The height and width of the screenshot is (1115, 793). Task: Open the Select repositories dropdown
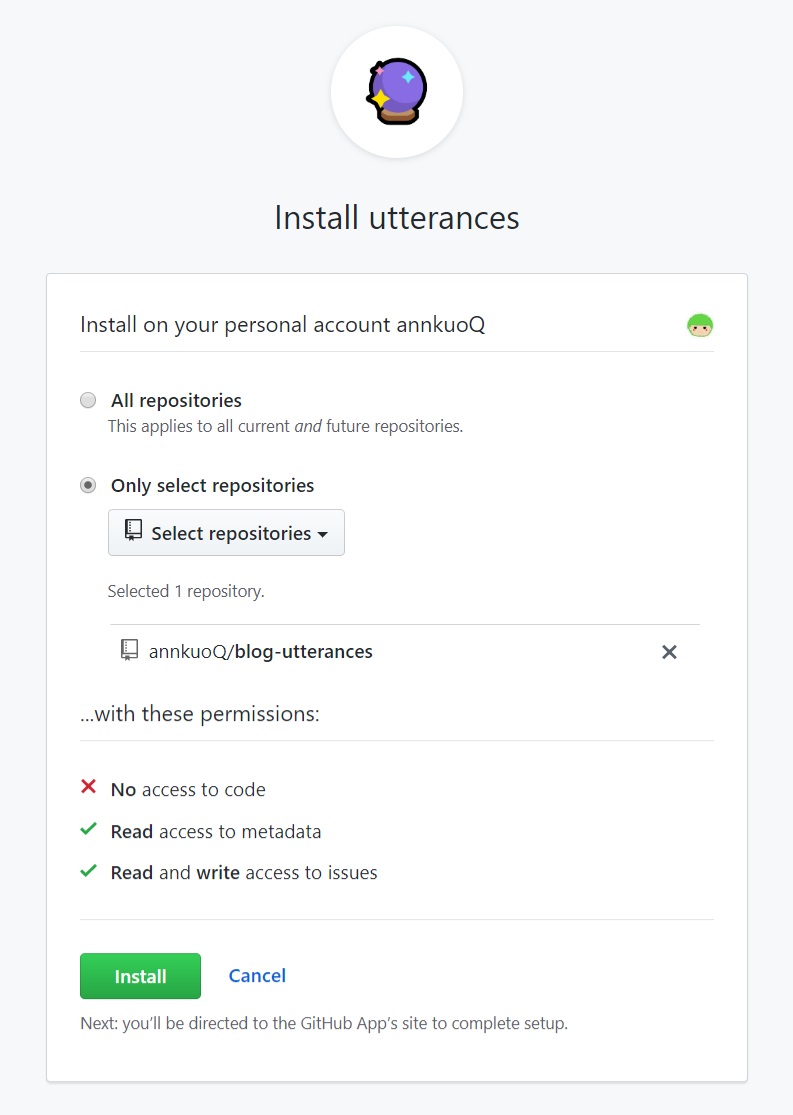pos(226,533)
